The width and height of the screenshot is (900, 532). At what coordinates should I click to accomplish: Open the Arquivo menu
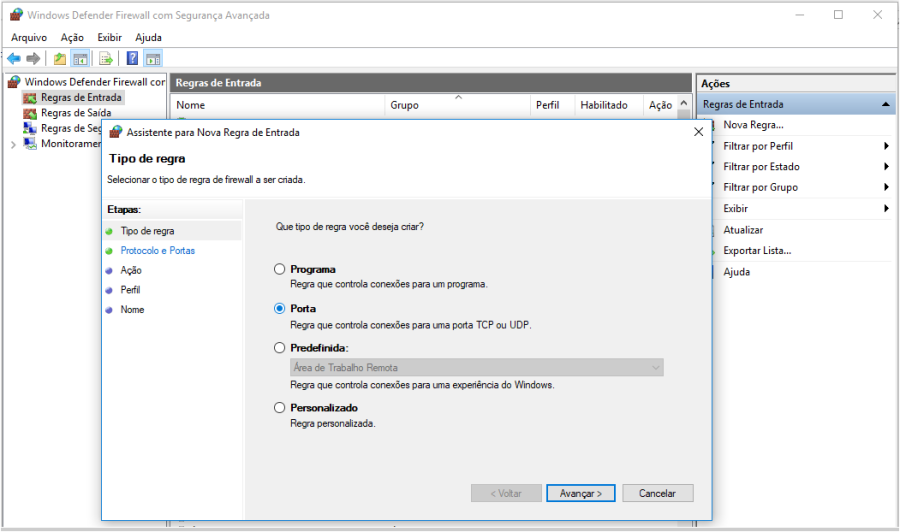[x=29, y=37]
